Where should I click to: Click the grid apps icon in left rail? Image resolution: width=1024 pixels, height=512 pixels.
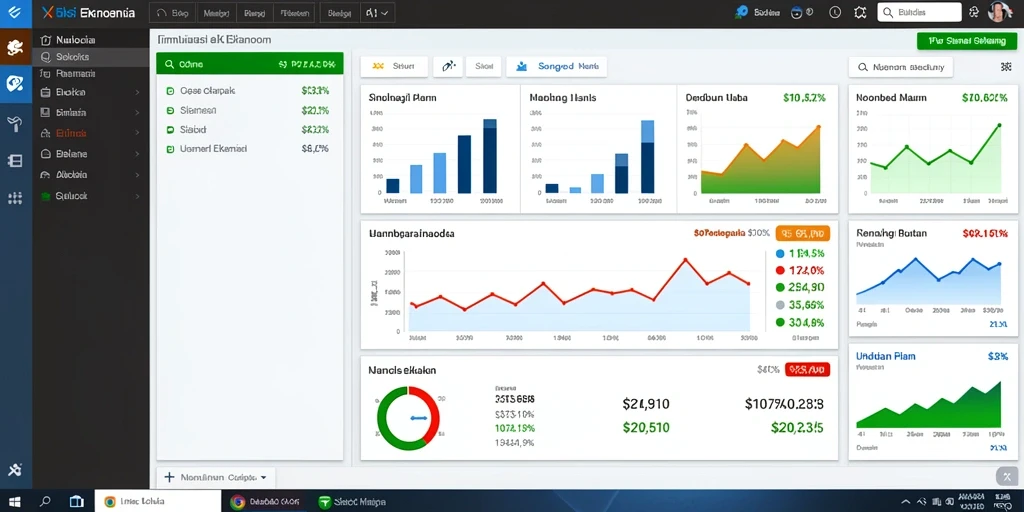click(x=15, y=199)
